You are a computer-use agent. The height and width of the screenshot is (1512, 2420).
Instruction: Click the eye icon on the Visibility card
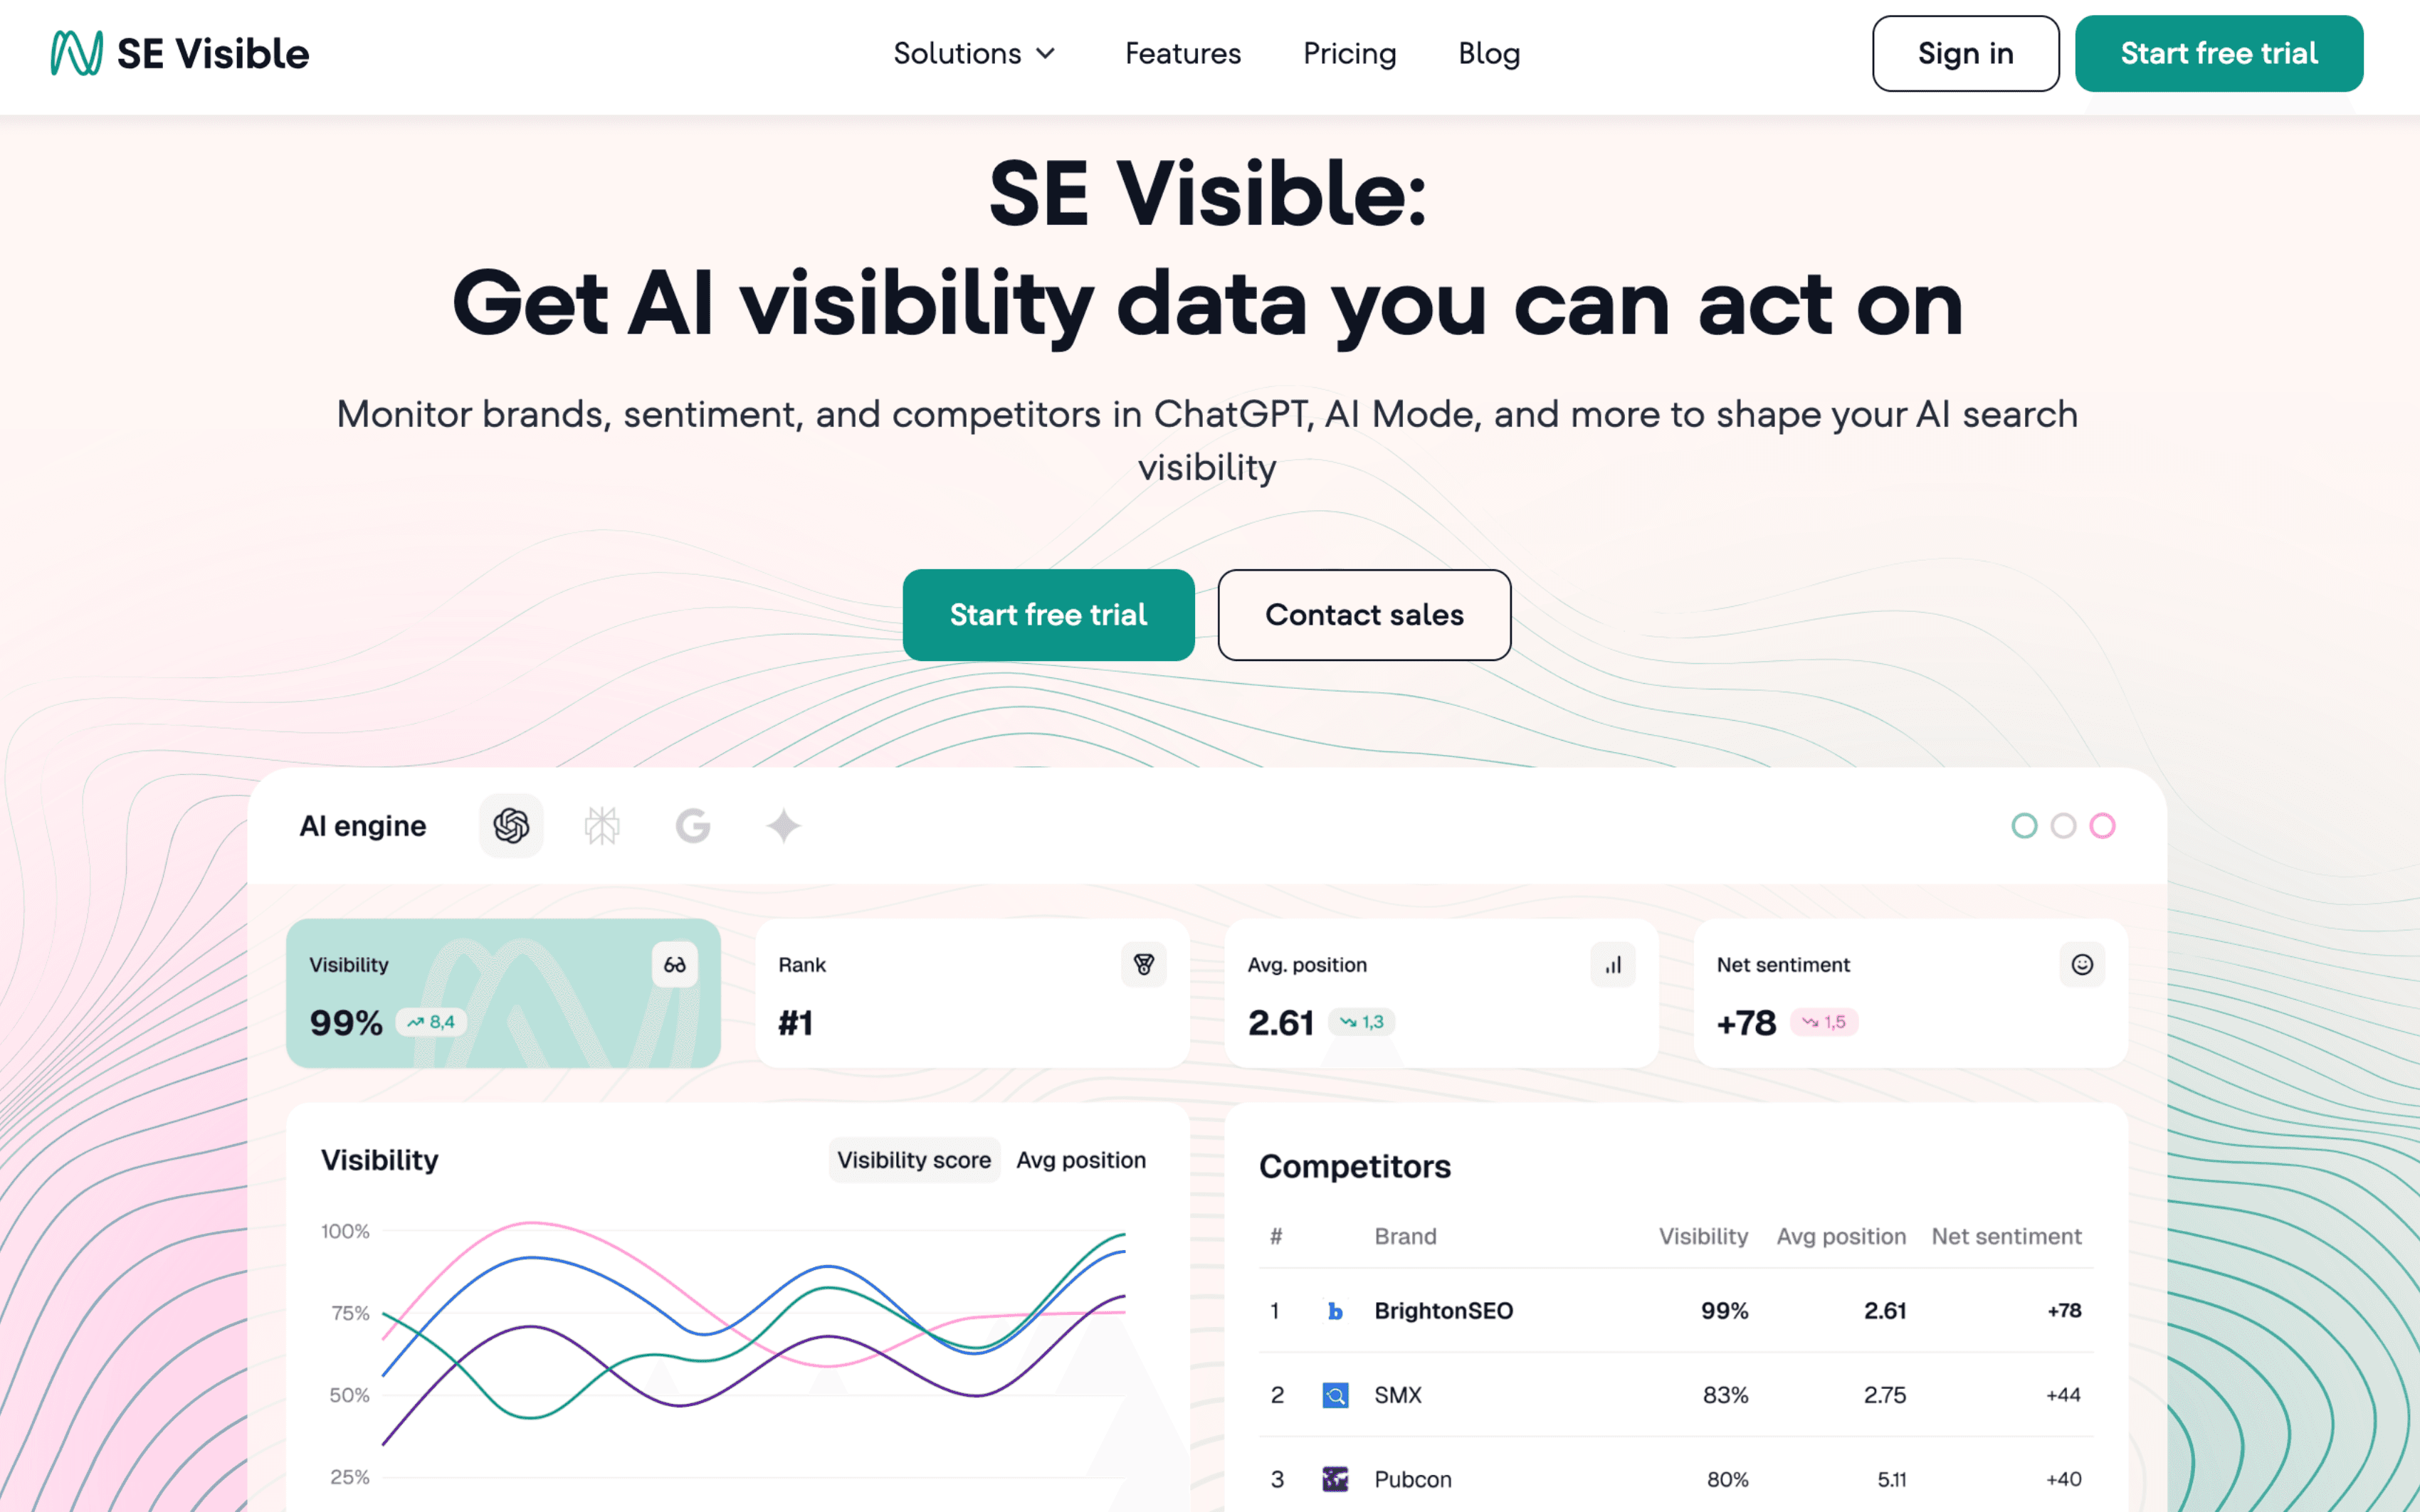tap(674, 964)
